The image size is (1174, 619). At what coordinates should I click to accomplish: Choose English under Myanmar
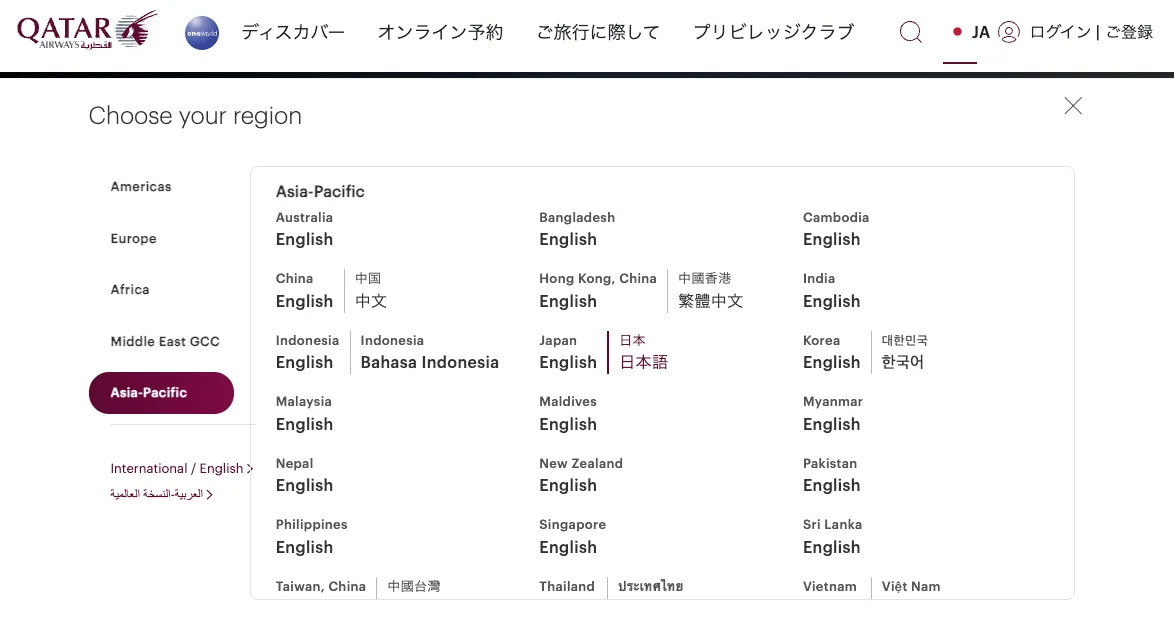(x=831, y=424)
